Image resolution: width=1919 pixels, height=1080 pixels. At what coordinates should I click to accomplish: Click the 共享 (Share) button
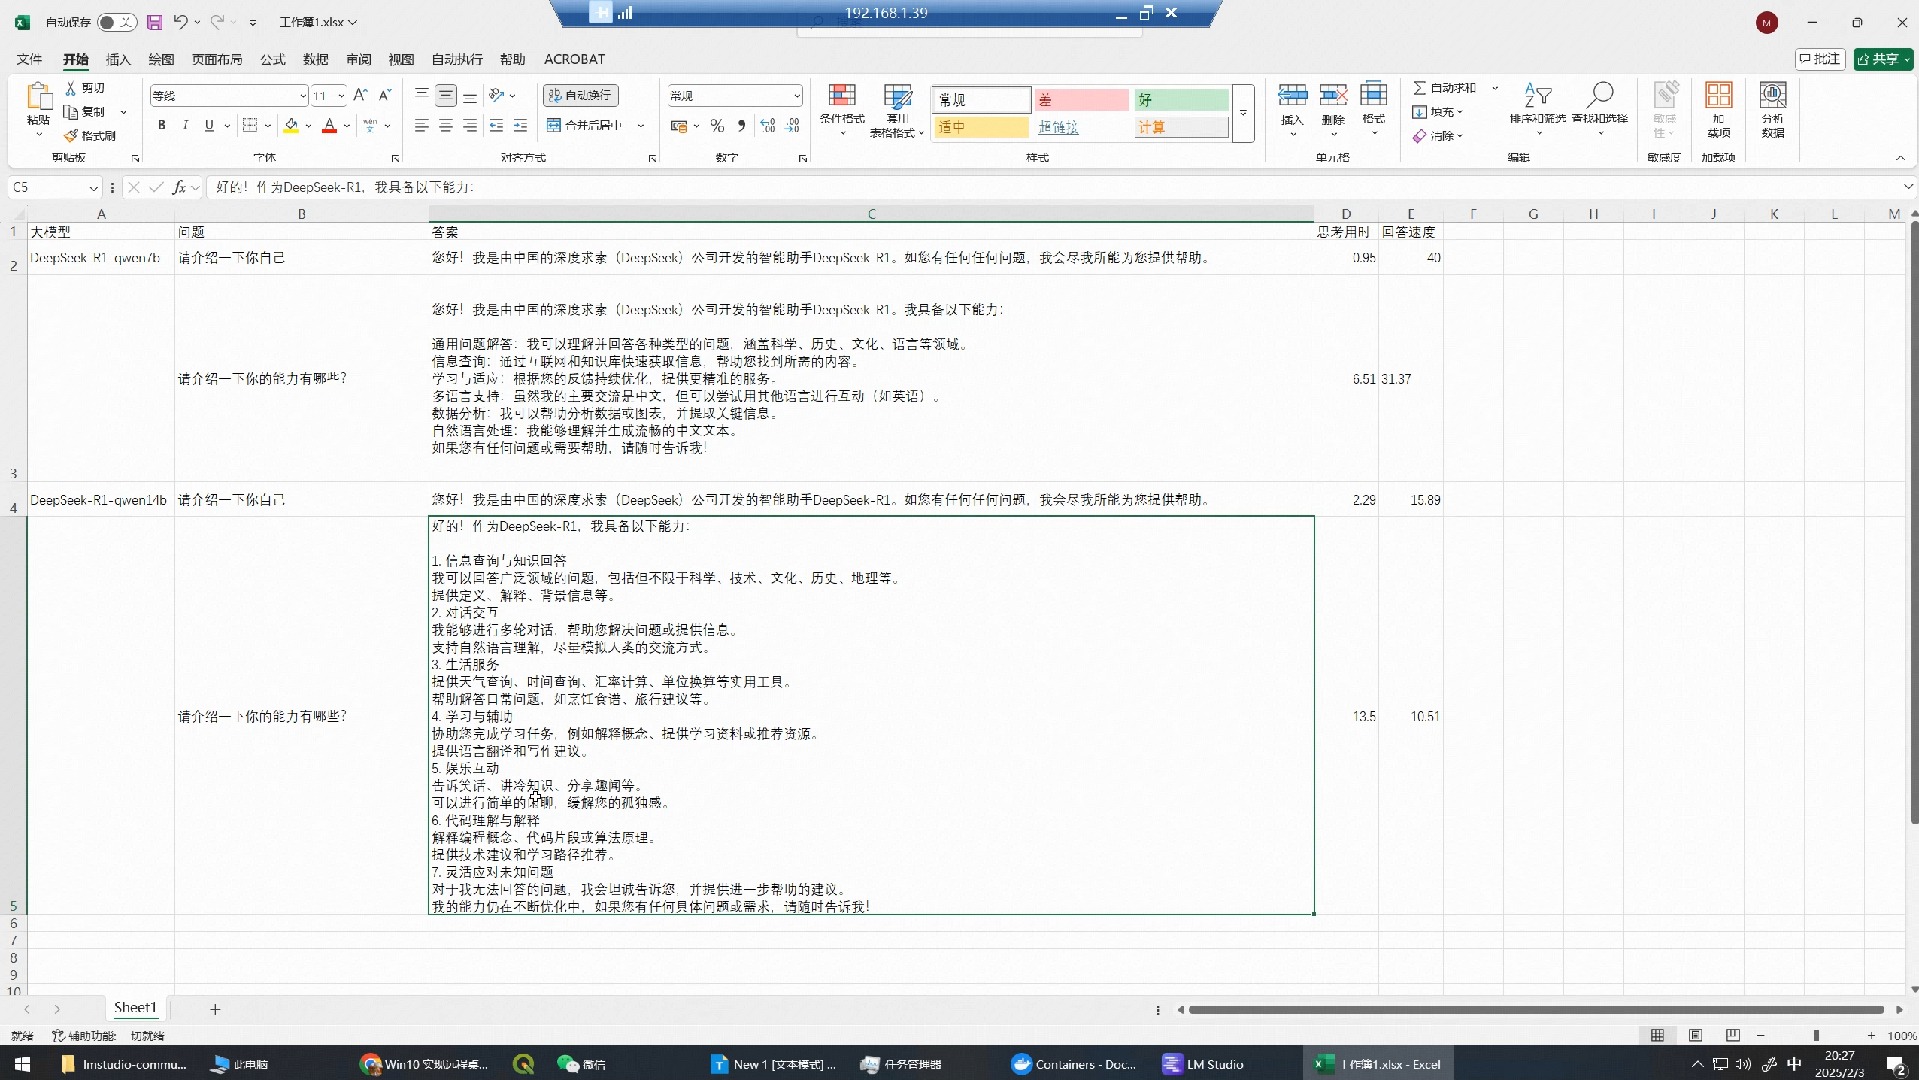(1883, 59)
